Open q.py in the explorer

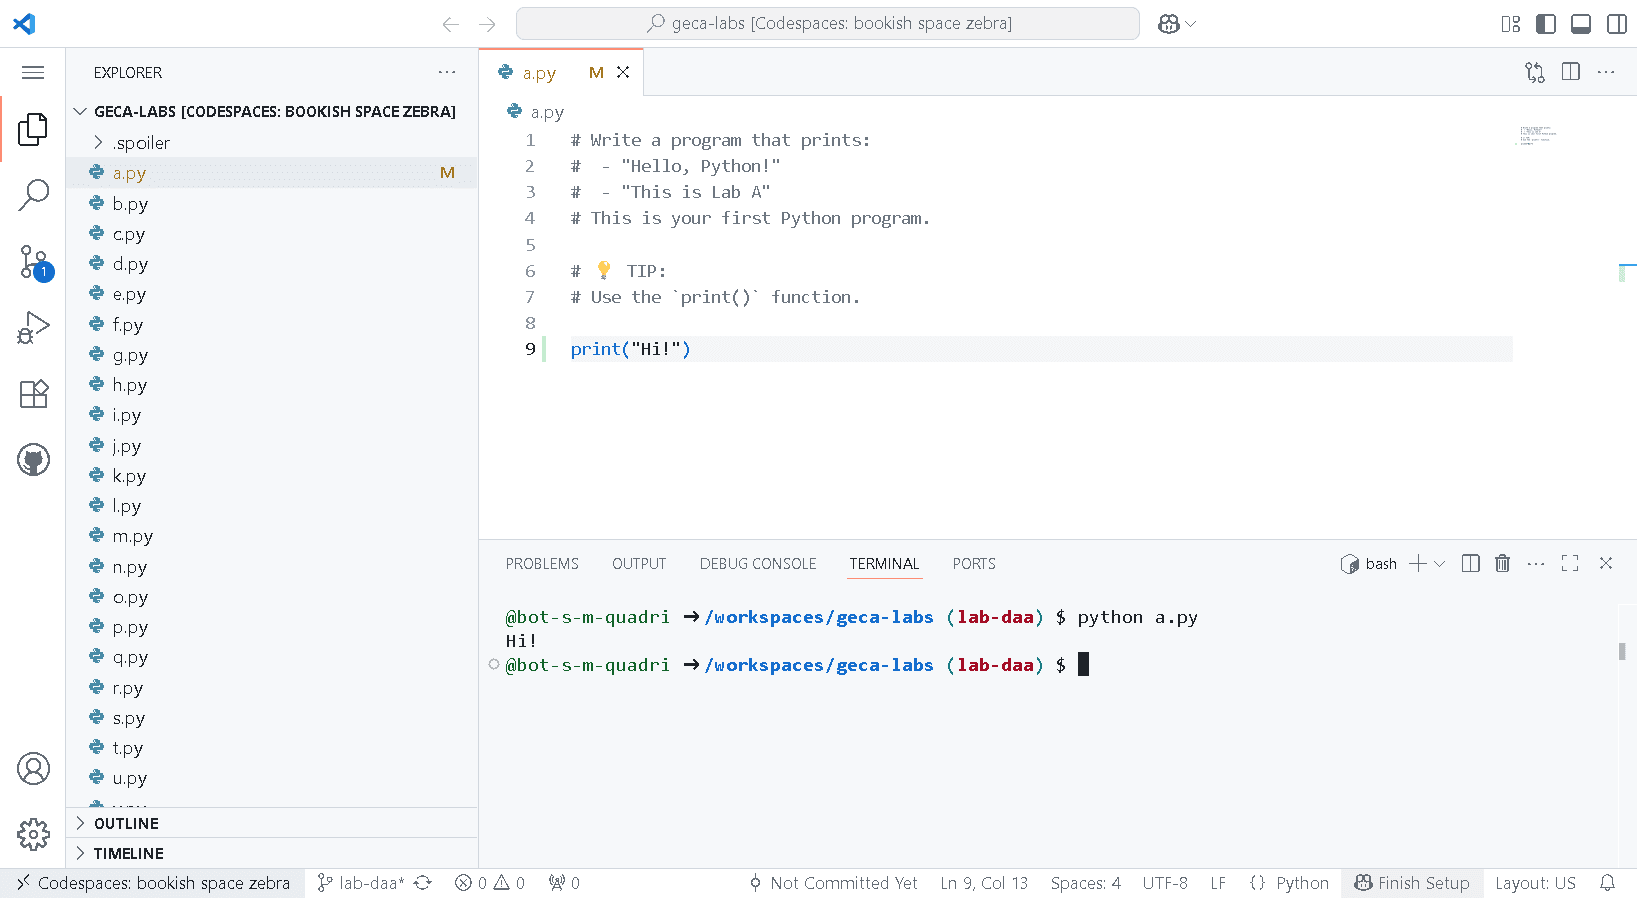click(x=271, y=657)
